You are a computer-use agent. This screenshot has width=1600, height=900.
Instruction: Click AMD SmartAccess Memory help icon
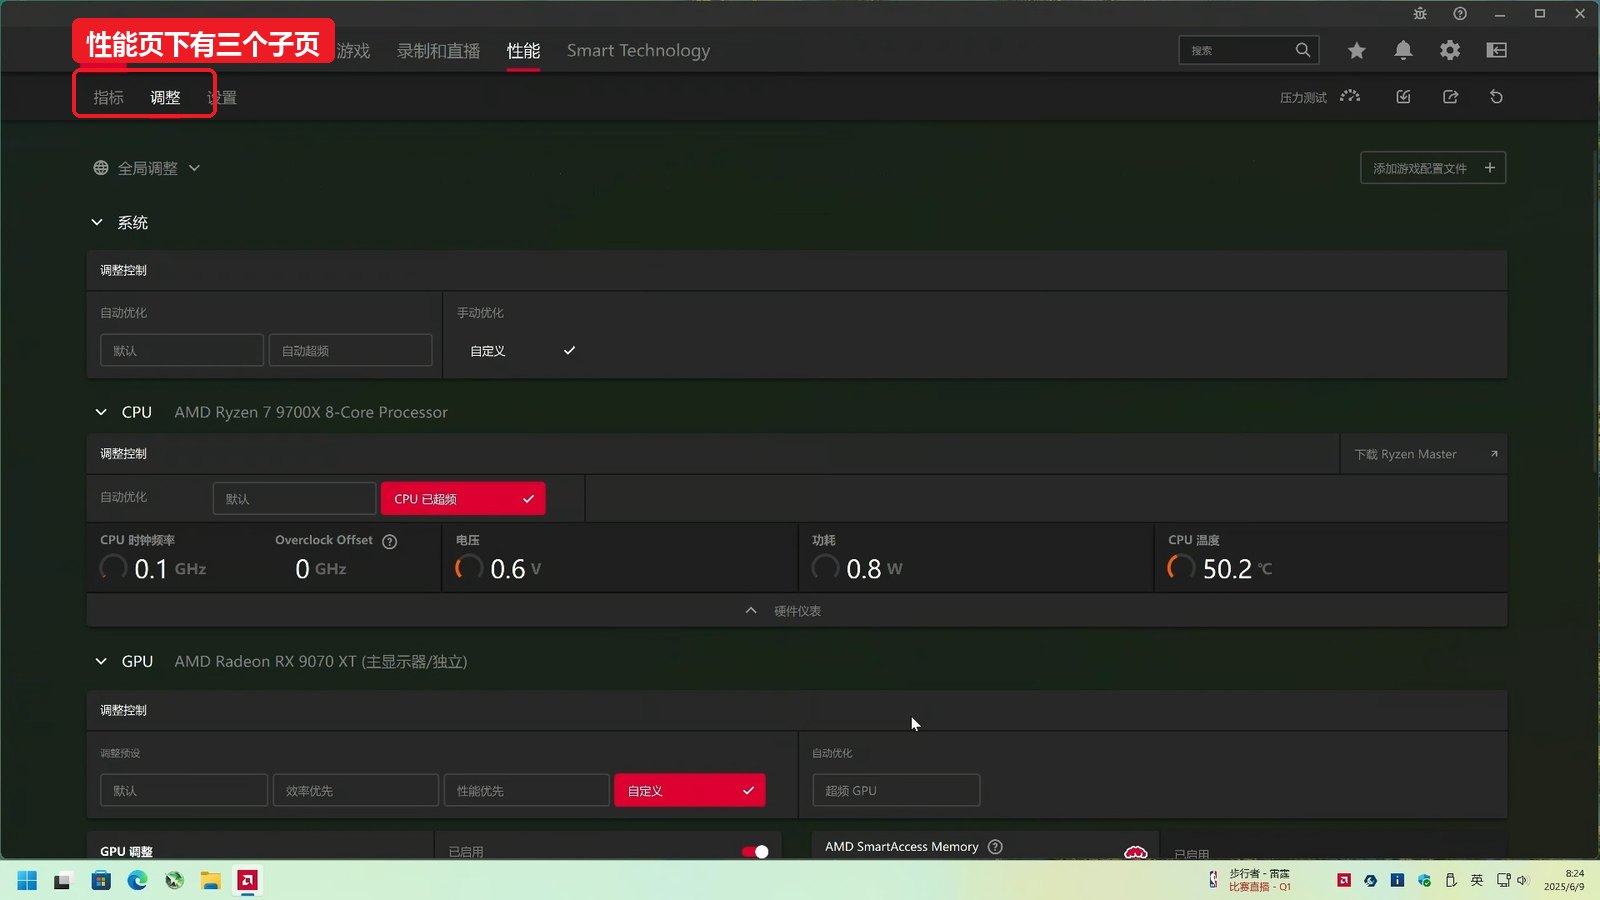[x=995, y=847]
